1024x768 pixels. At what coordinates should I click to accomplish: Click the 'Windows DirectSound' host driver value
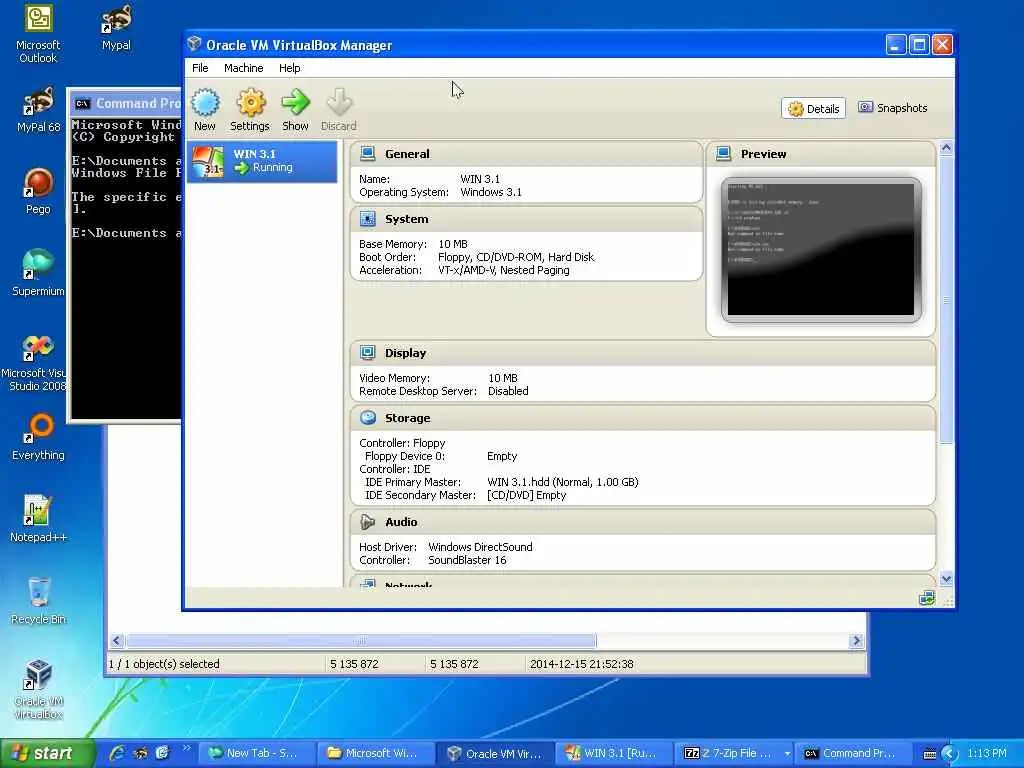(x=480, y=547)
